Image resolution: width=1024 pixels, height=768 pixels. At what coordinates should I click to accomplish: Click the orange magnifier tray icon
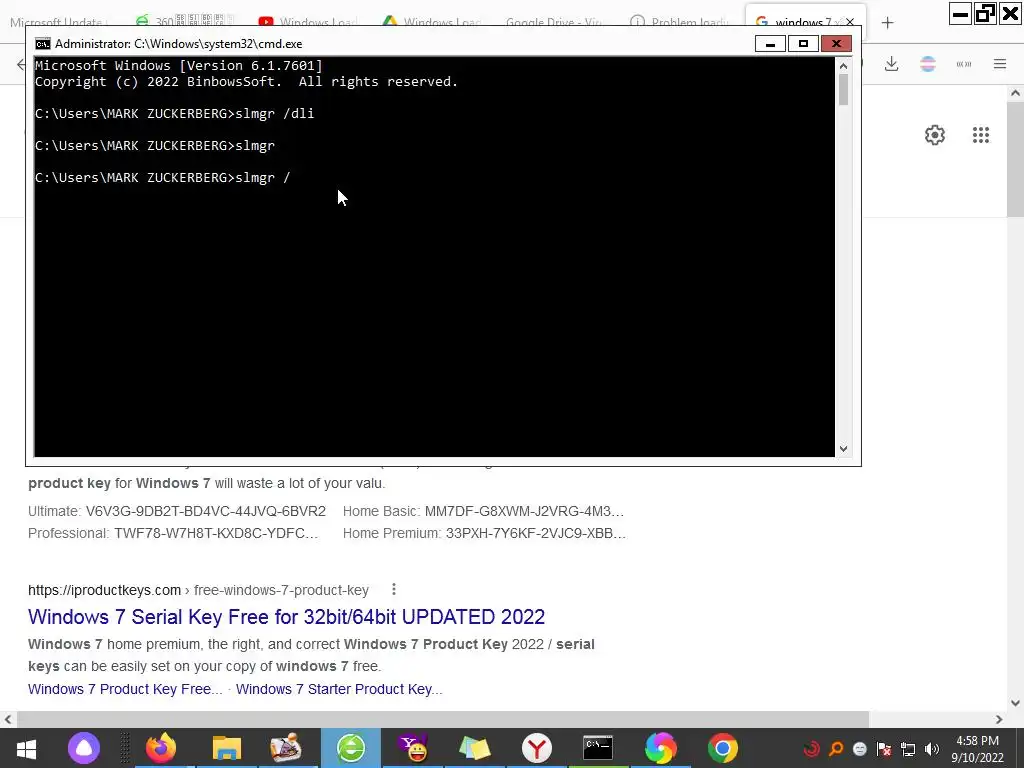(x=836, y=748)
